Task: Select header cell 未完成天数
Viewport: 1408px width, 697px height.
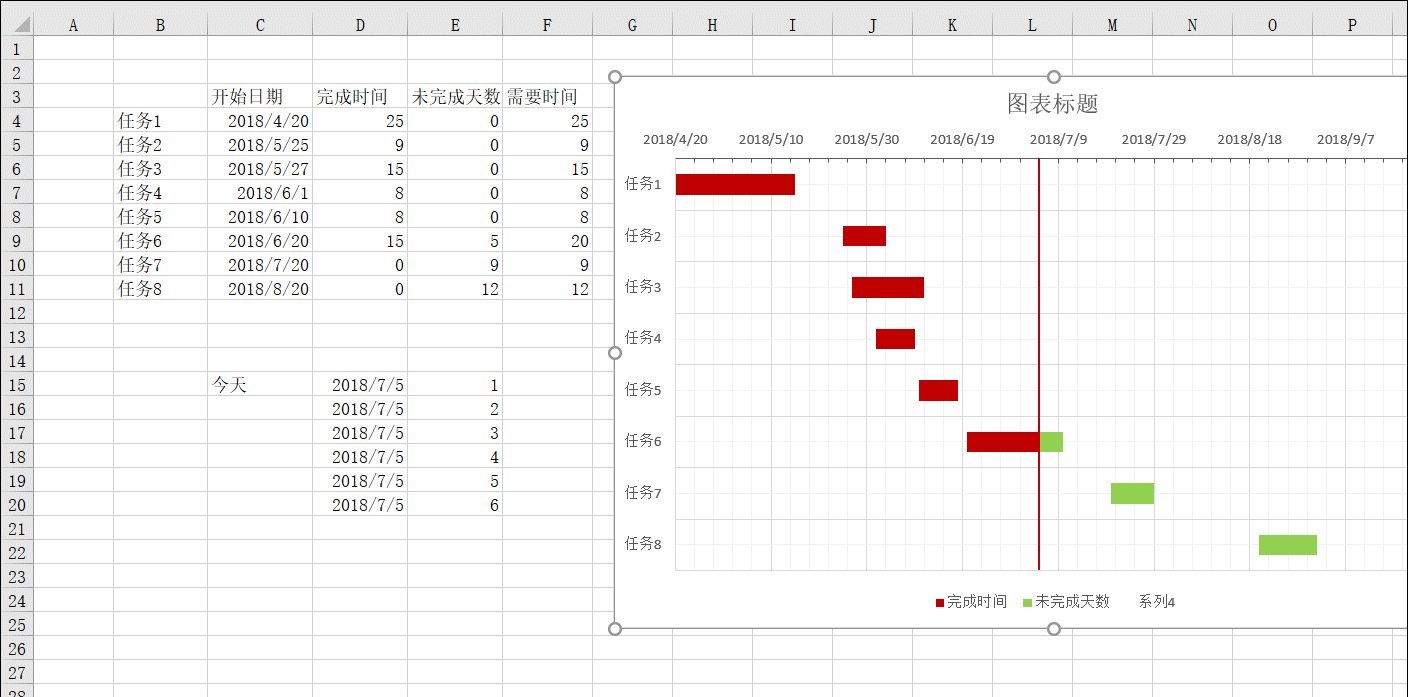Action: tap(455, 97)
